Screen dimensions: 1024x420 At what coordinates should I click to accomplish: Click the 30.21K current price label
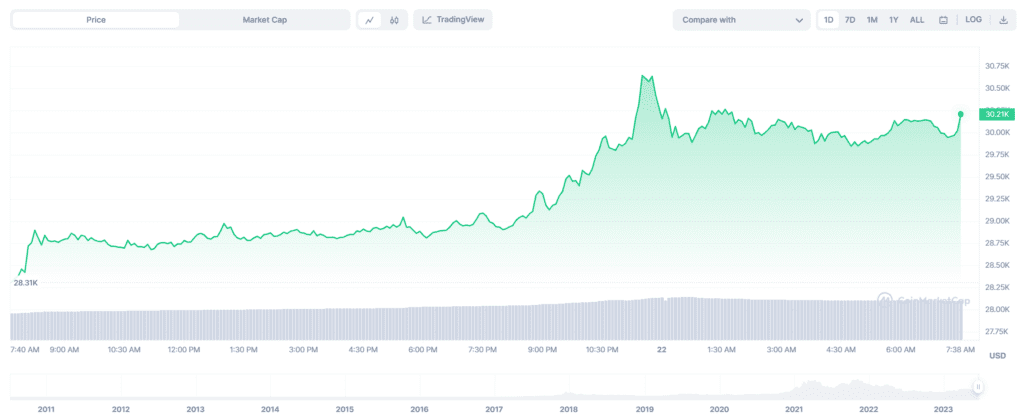coord(997,114)
